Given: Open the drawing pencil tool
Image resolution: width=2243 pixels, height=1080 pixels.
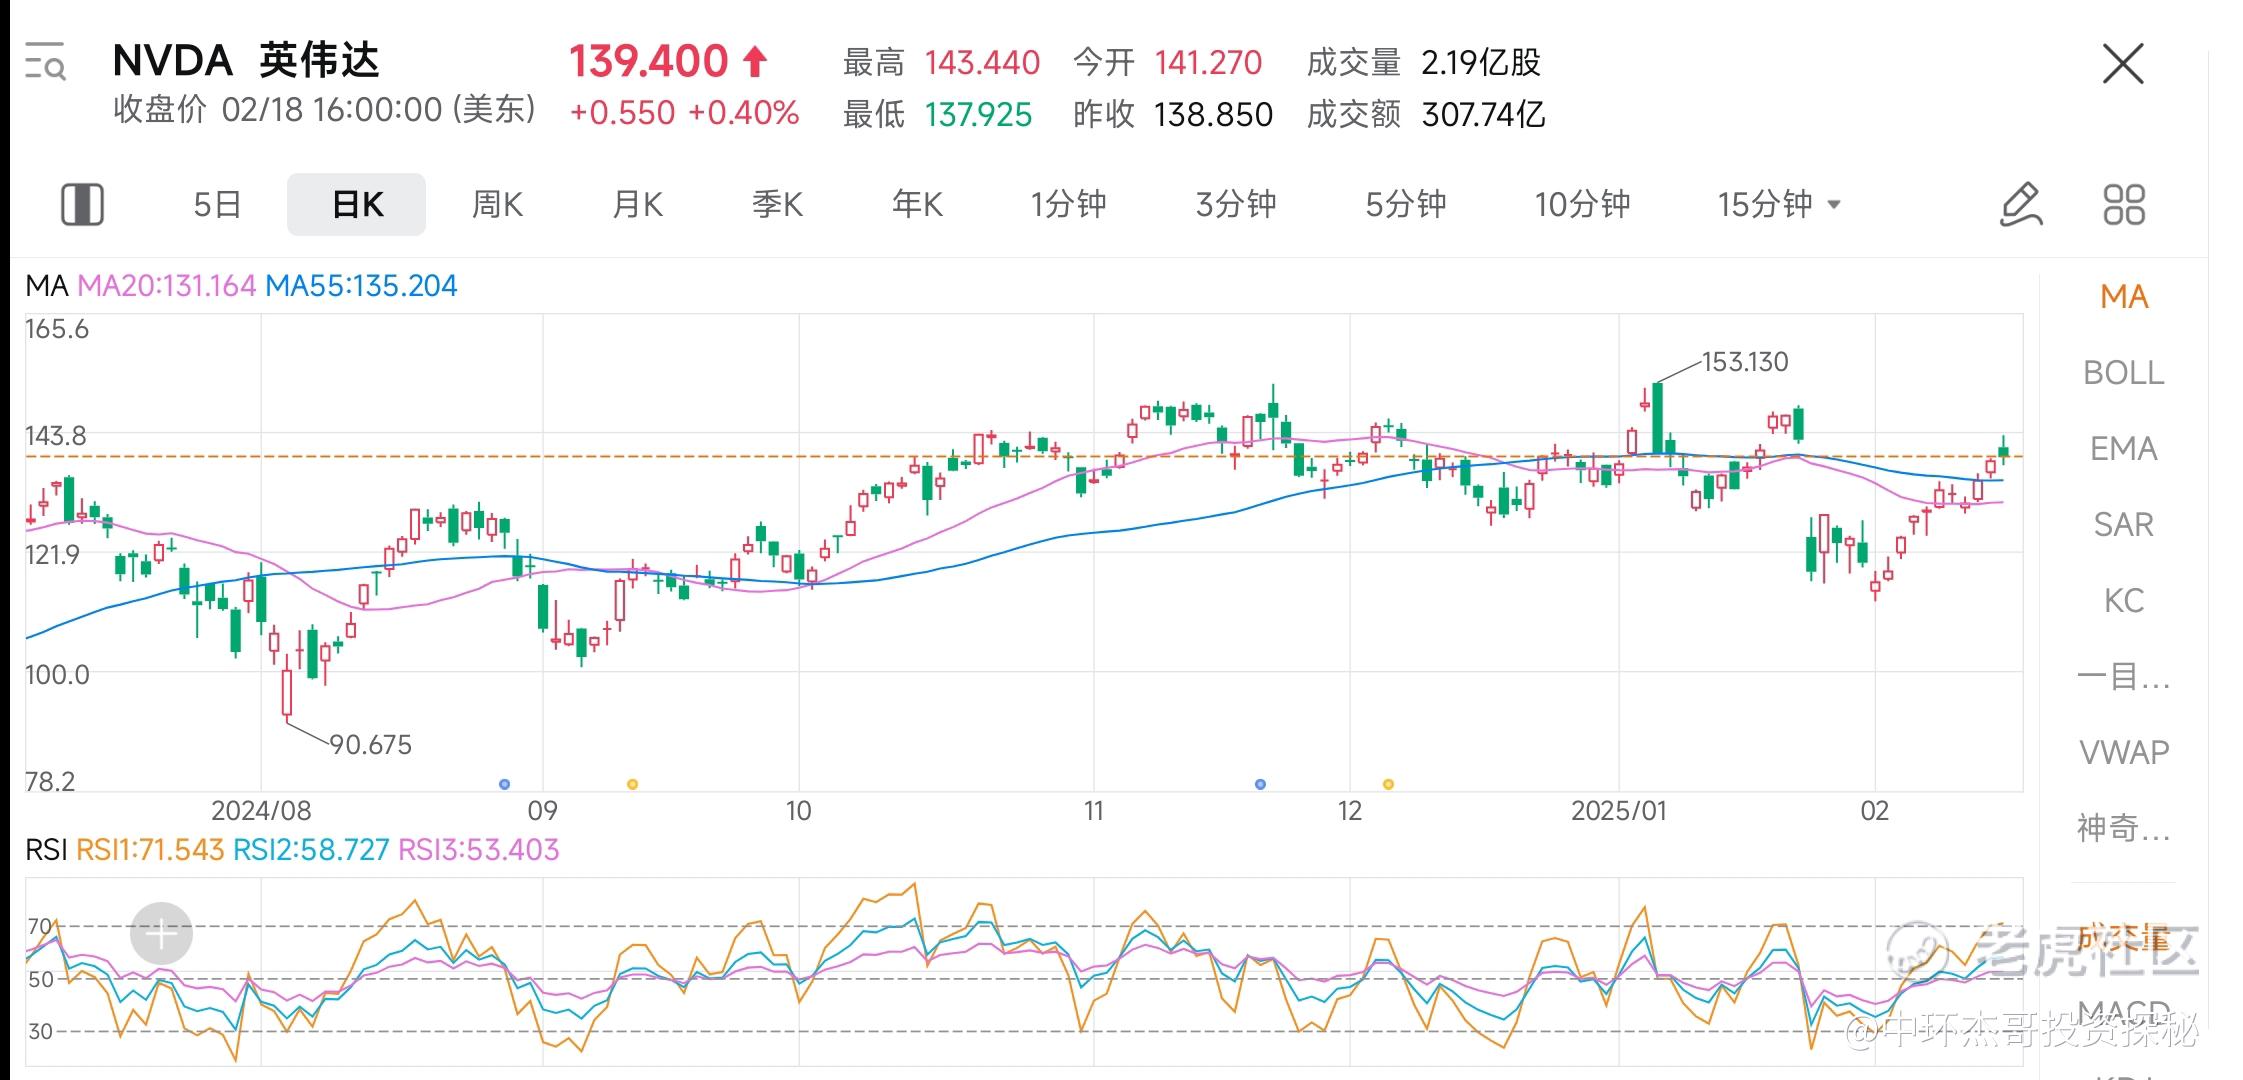Looking at the screenshot, I should tap(2020, 204).
